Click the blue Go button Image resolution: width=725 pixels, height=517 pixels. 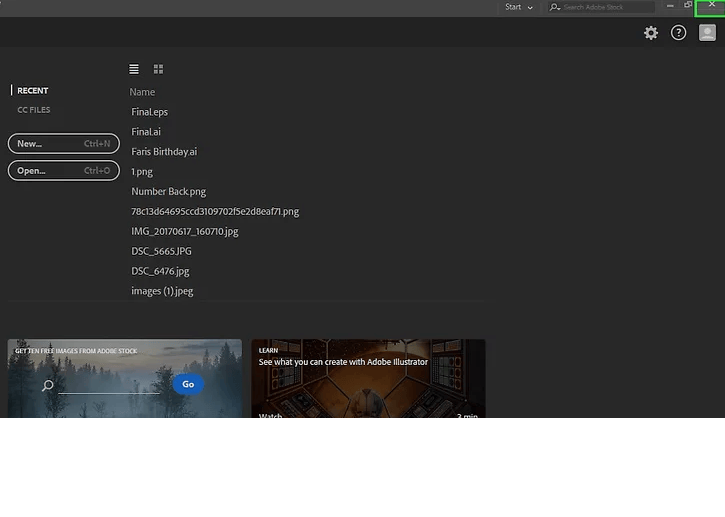[188, 384]
